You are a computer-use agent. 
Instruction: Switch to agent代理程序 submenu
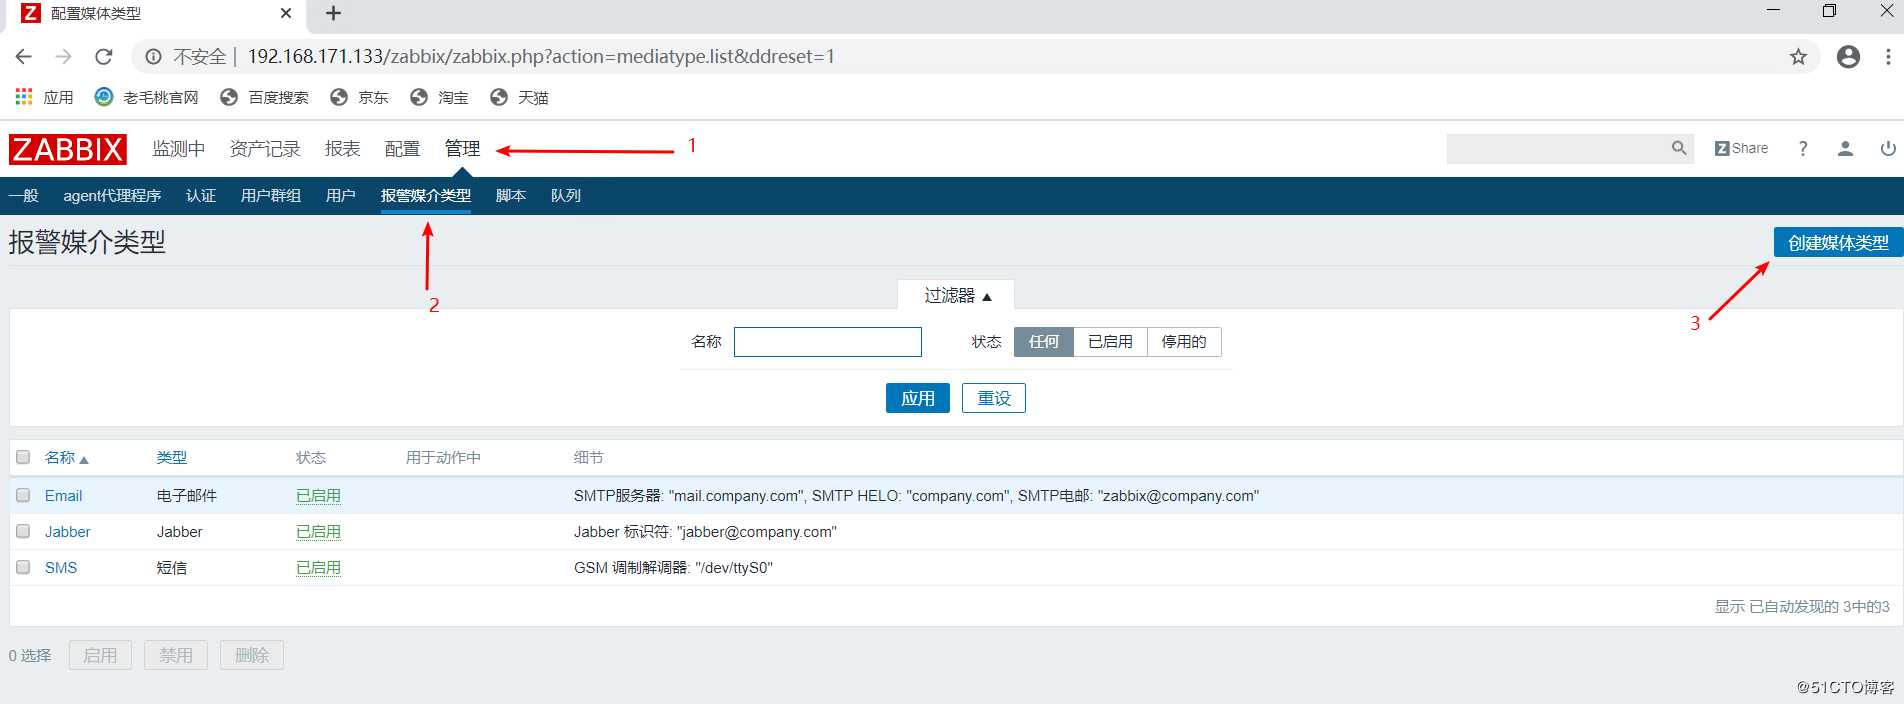[112, 196]
